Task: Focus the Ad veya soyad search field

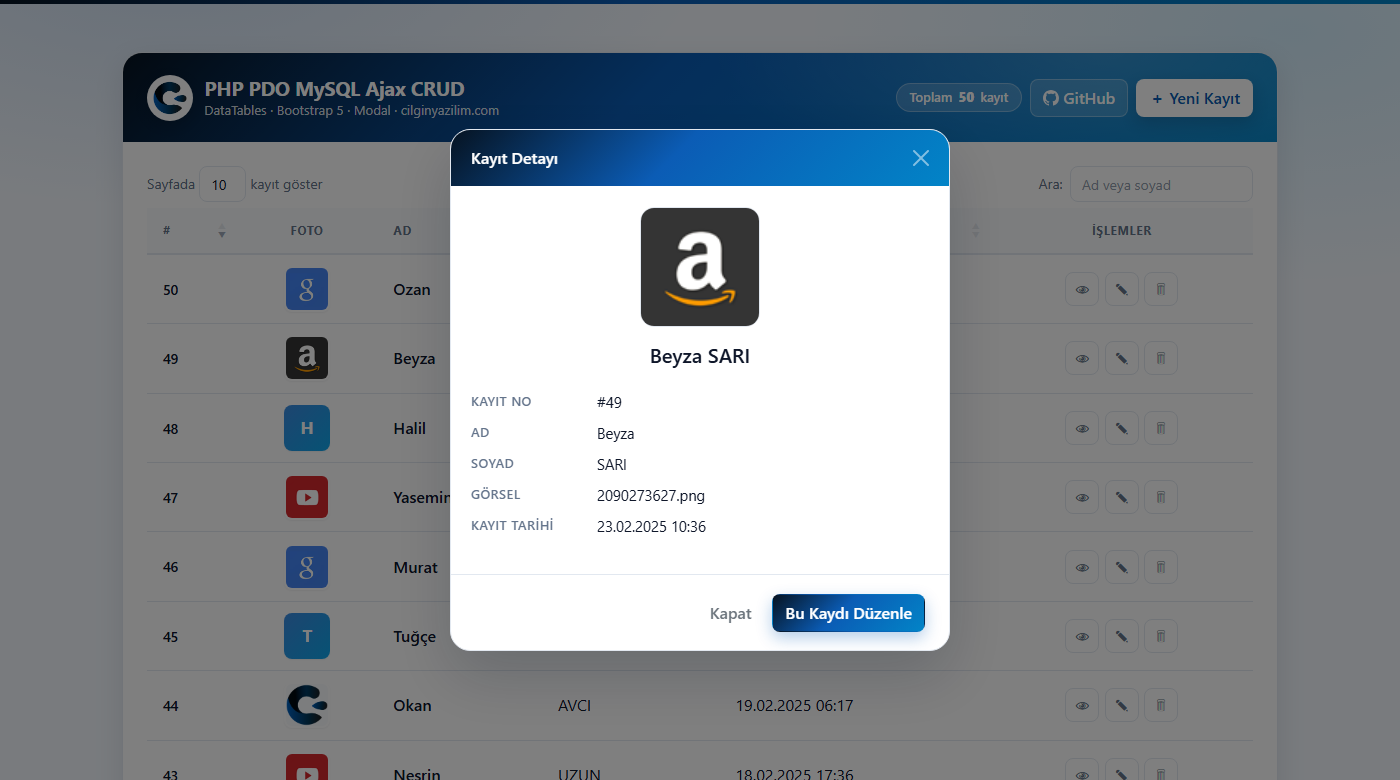Action: coord(1161,184)
